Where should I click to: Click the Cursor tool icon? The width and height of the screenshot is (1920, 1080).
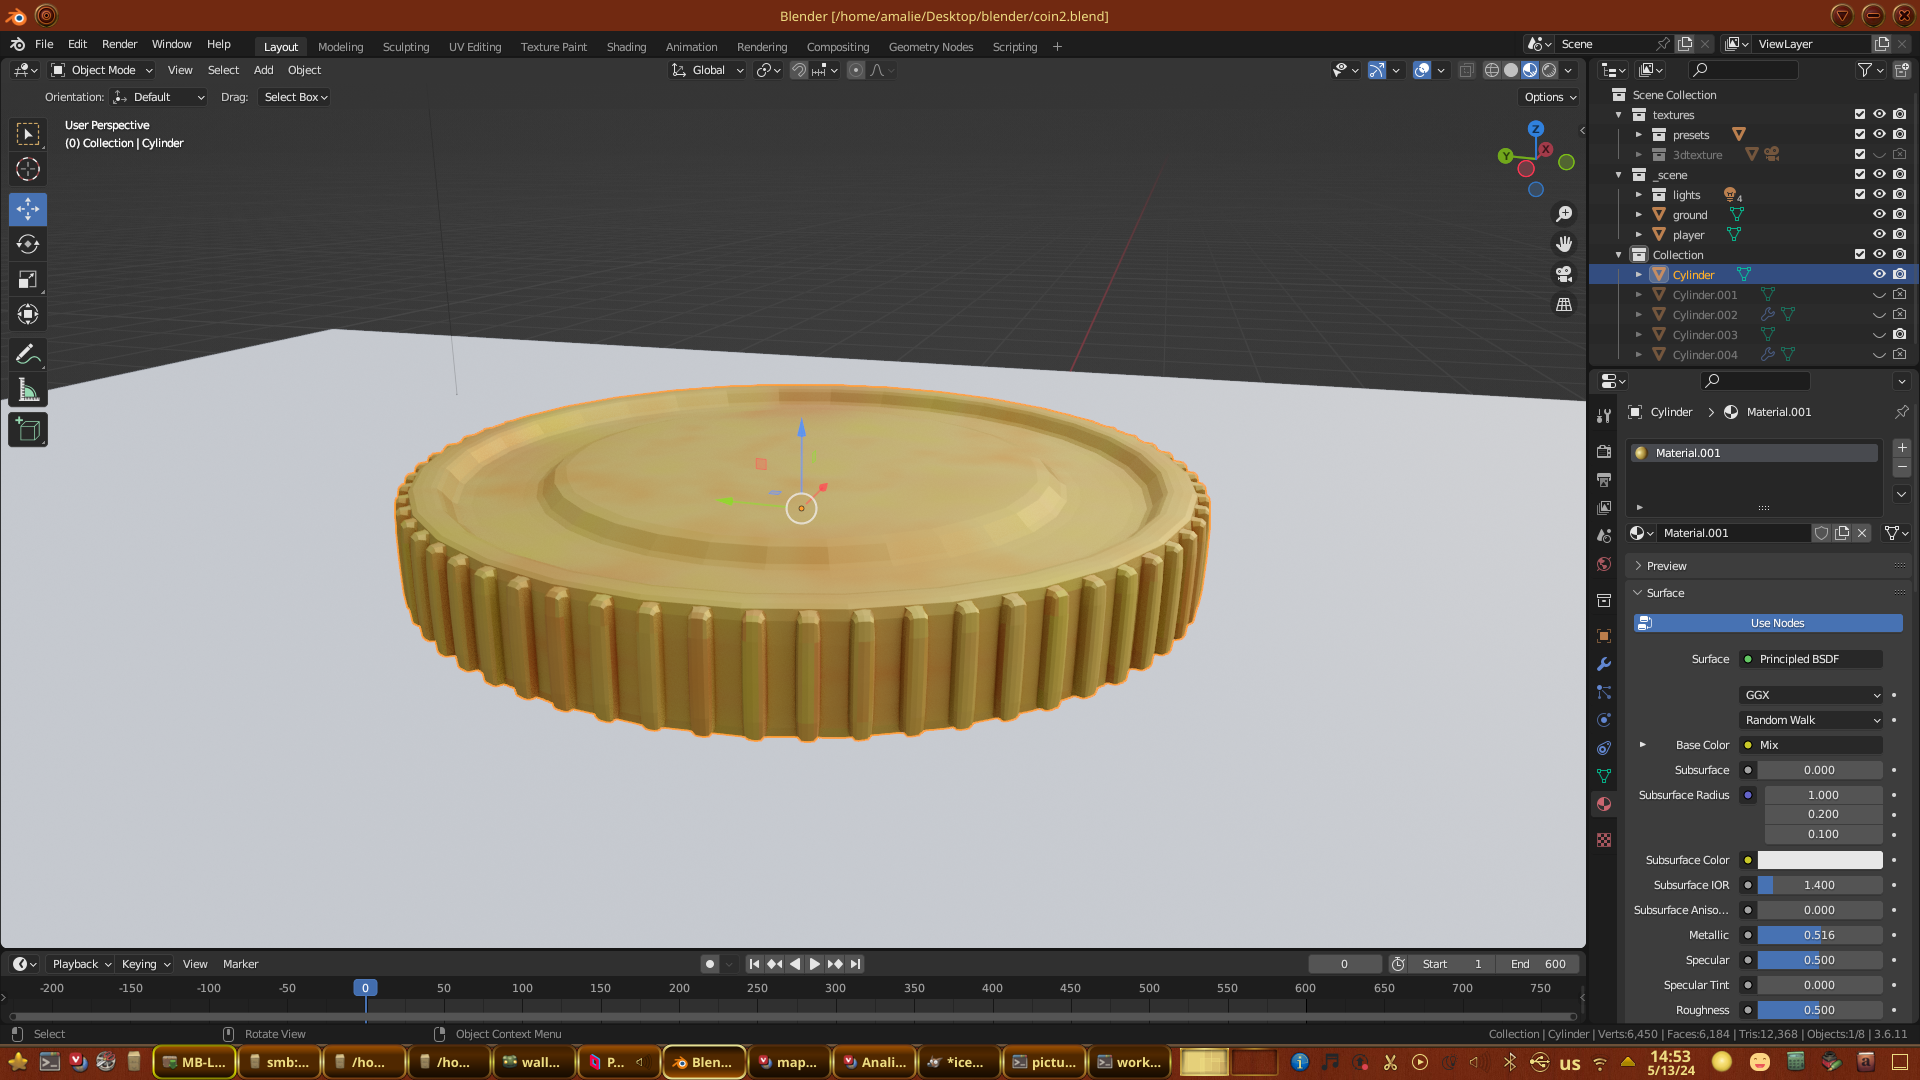tap(28, 169)
